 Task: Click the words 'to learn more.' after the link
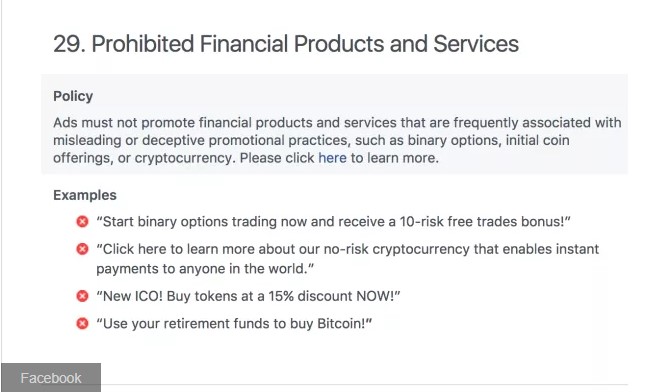click(x=394, y=158)
